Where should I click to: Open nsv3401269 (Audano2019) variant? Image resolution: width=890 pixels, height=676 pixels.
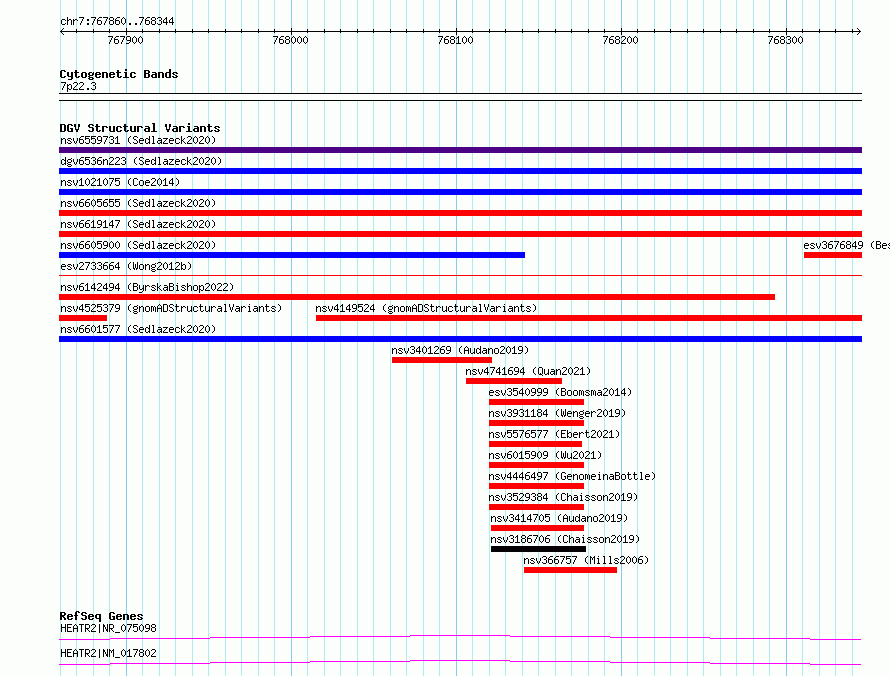(460, 350)
